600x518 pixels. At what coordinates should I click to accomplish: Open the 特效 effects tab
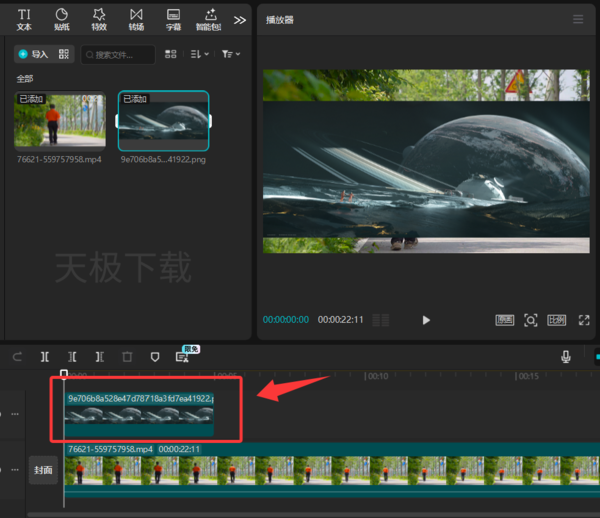pyautogui.click(x=99, y=20)
